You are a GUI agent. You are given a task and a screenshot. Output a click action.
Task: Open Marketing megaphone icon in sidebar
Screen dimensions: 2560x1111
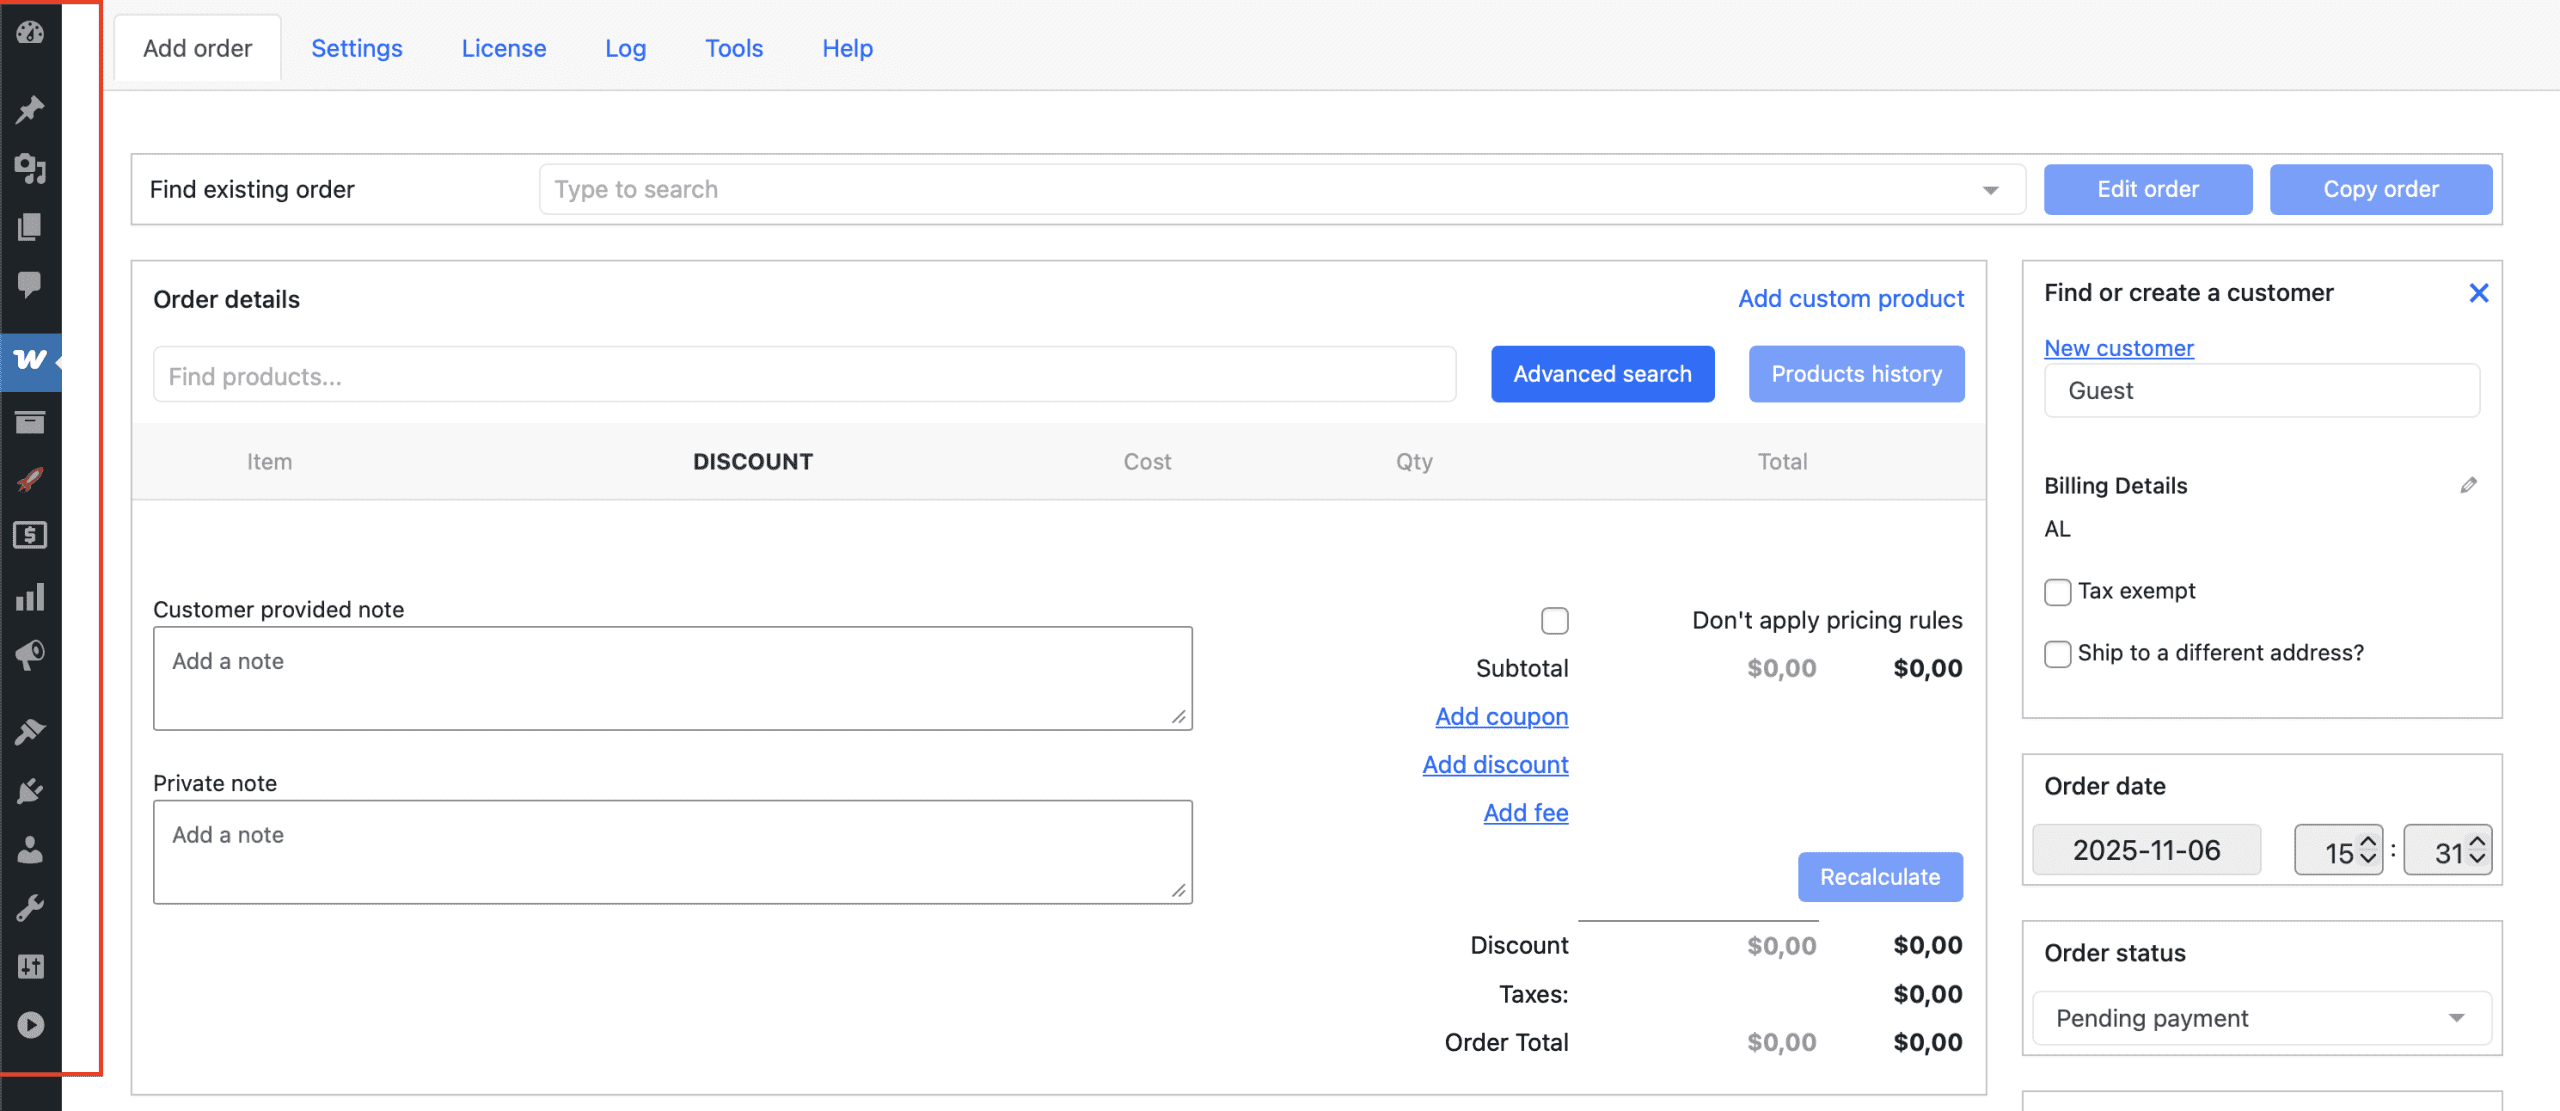click(30, 655)
